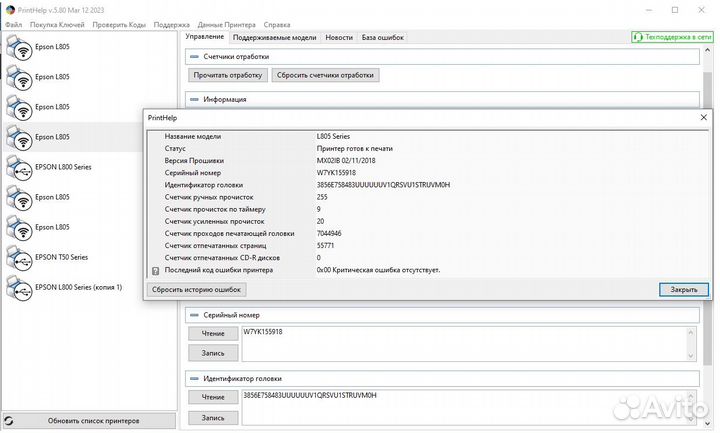The height and width of the screenshot is (433, 720).
Task: Click head passes value 7044946
Action: click(329, 234)
